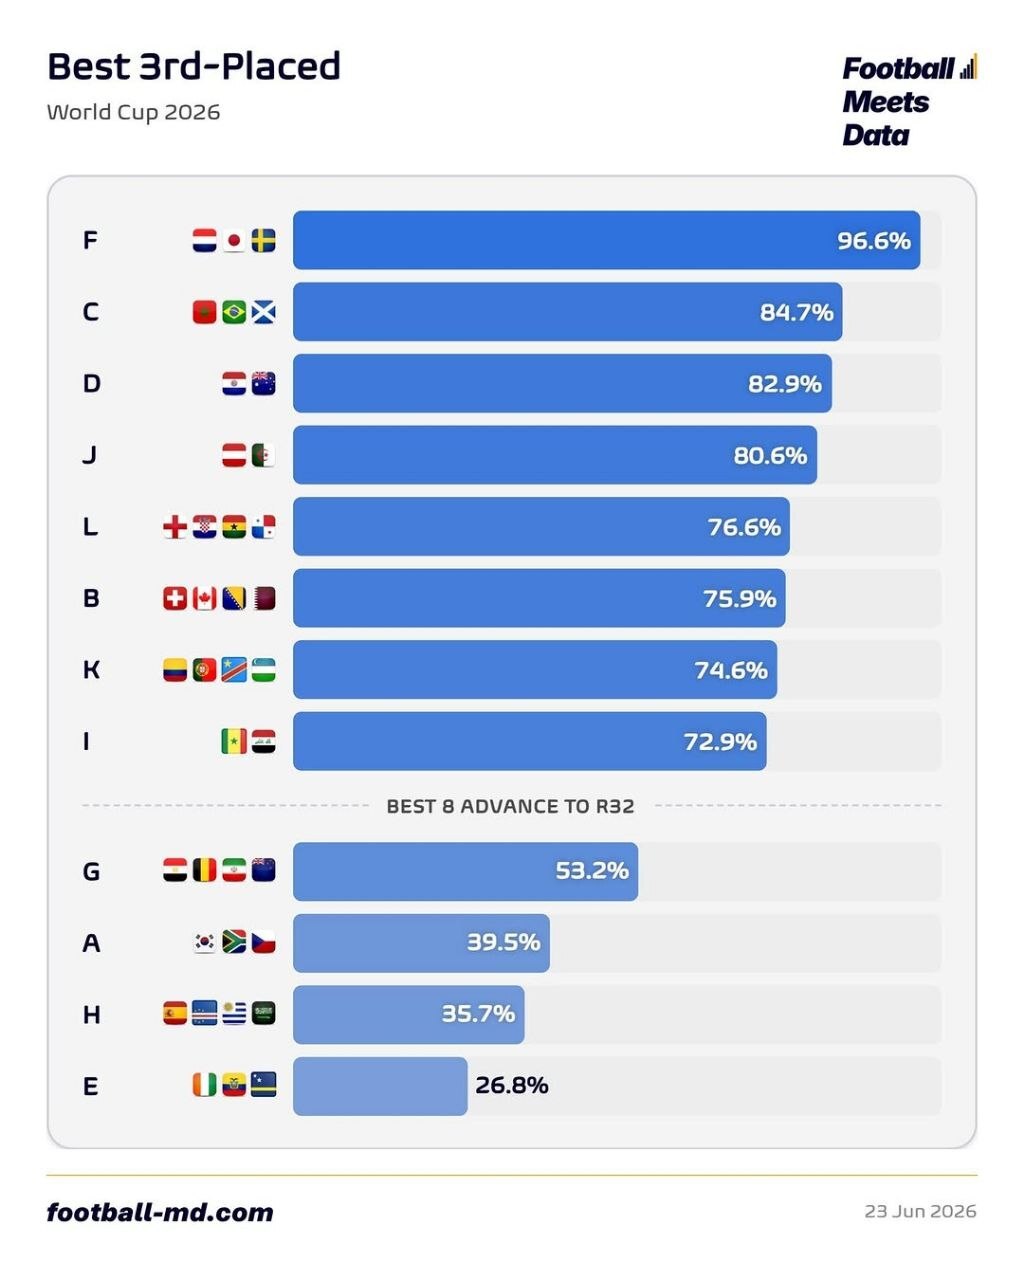Image resolution: width=1024 pixels, height=1280 pixels.
Task: Select the 96.6% bar for Group F
Action: (606, 240)
